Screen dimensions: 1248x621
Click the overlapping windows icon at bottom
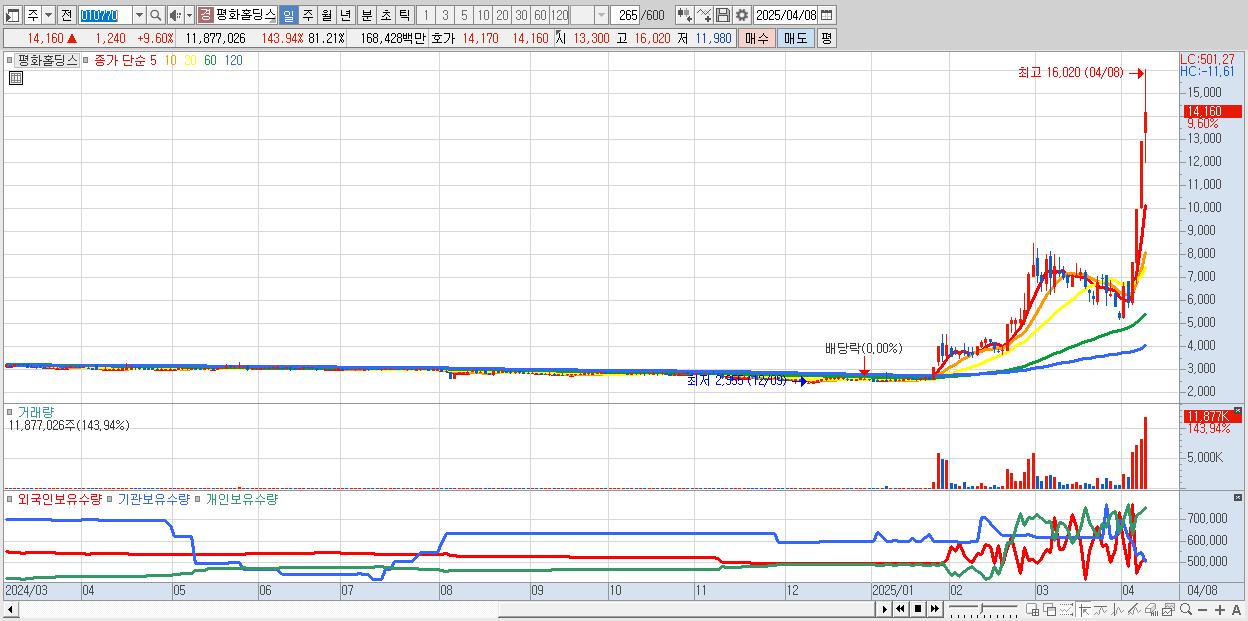[x=1049, y=609]
